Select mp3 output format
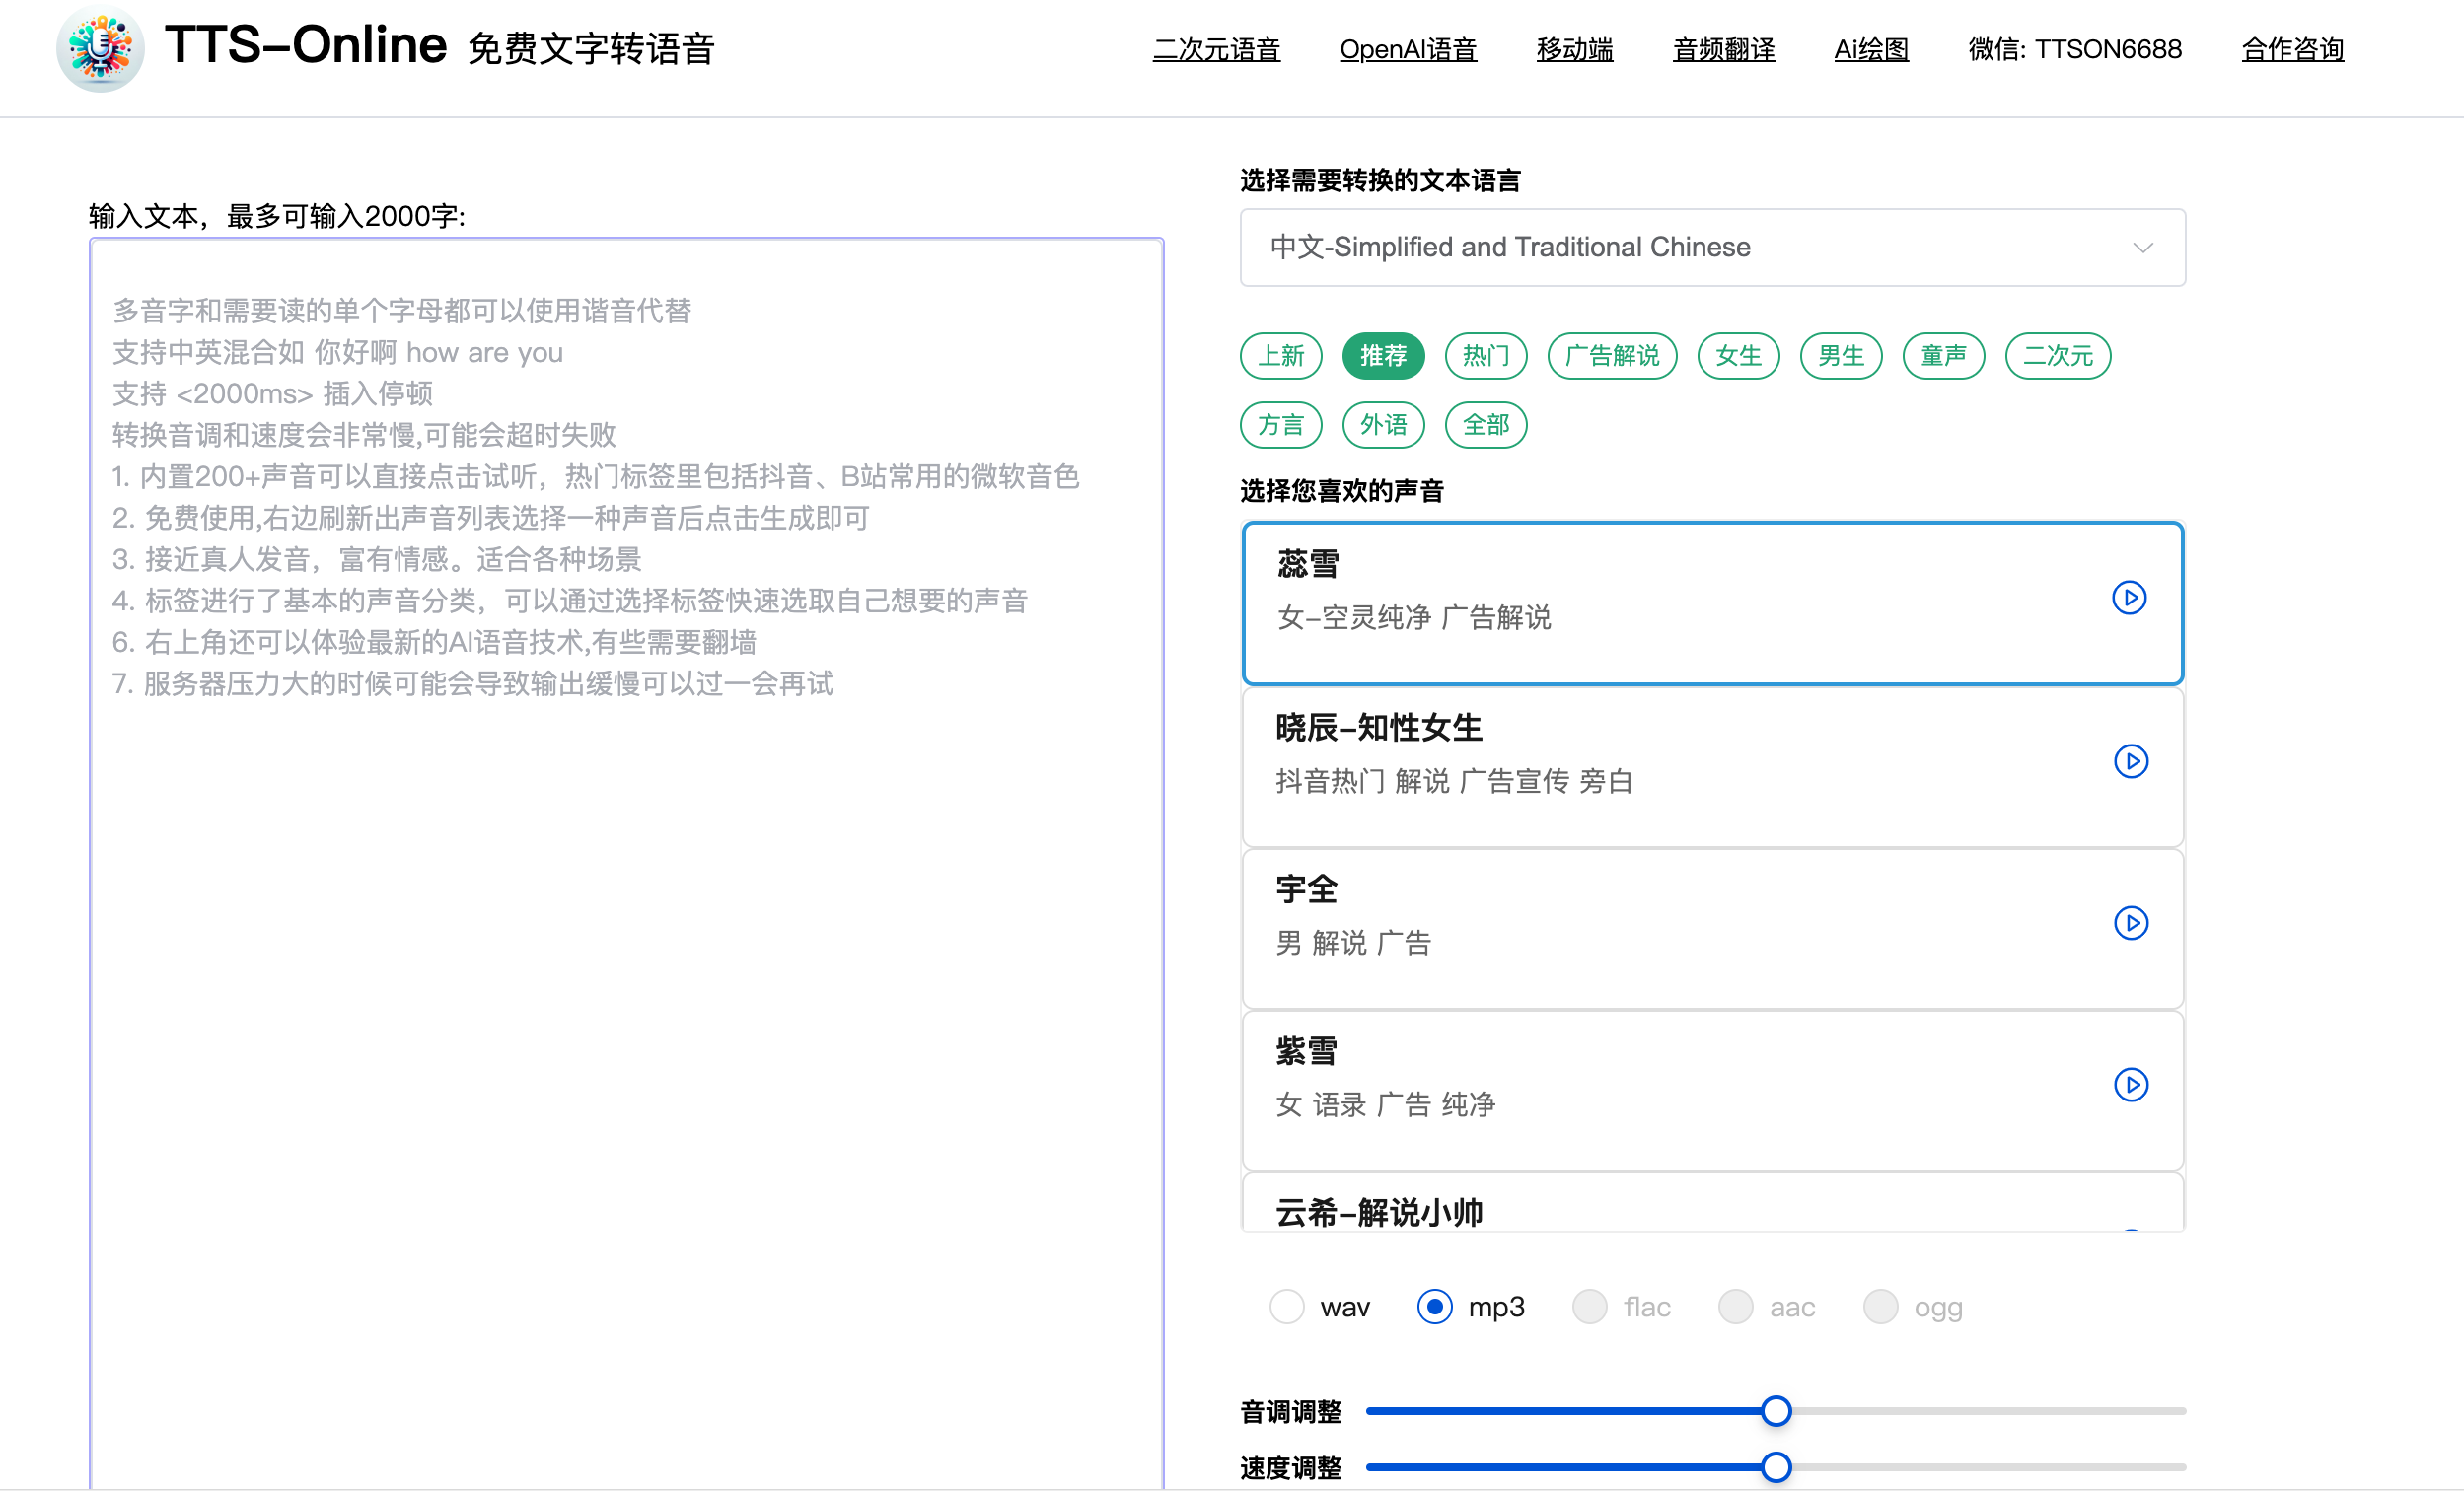 (x=1434, y=1307)
